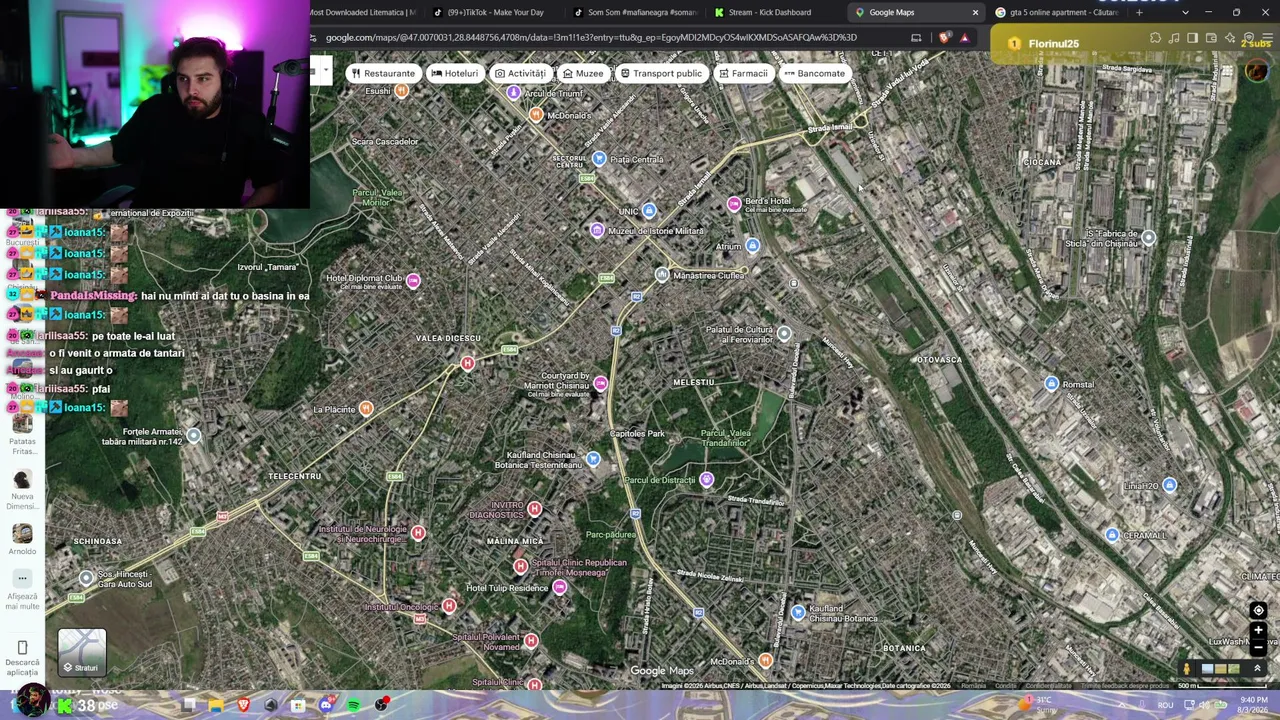Open the Arnoldo recent place
The image size is (1280, 720).
point(22,538)
